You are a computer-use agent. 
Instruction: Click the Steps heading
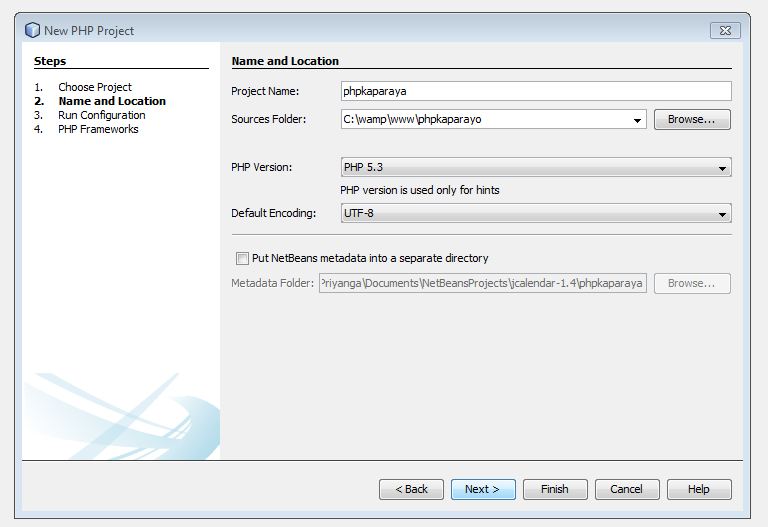coord(50,61)
